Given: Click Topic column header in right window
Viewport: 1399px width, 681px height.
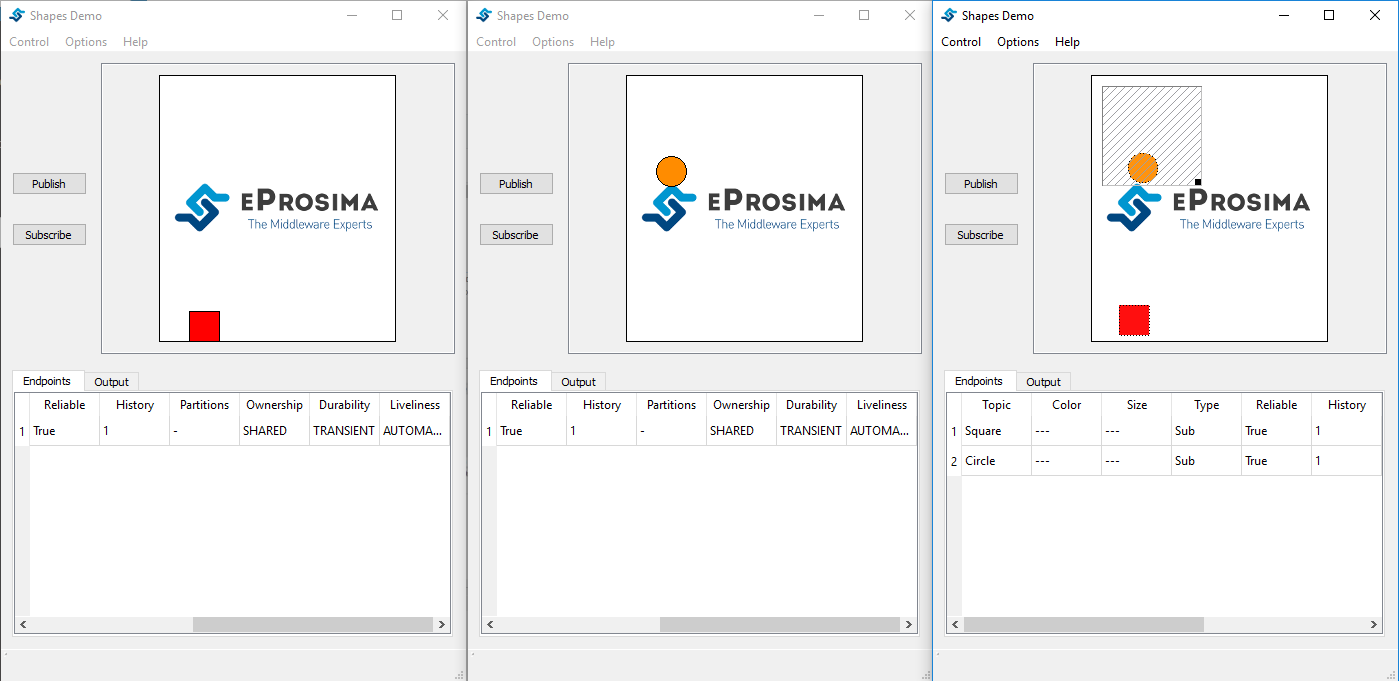Looking at the screenshot, I should 996,405.
